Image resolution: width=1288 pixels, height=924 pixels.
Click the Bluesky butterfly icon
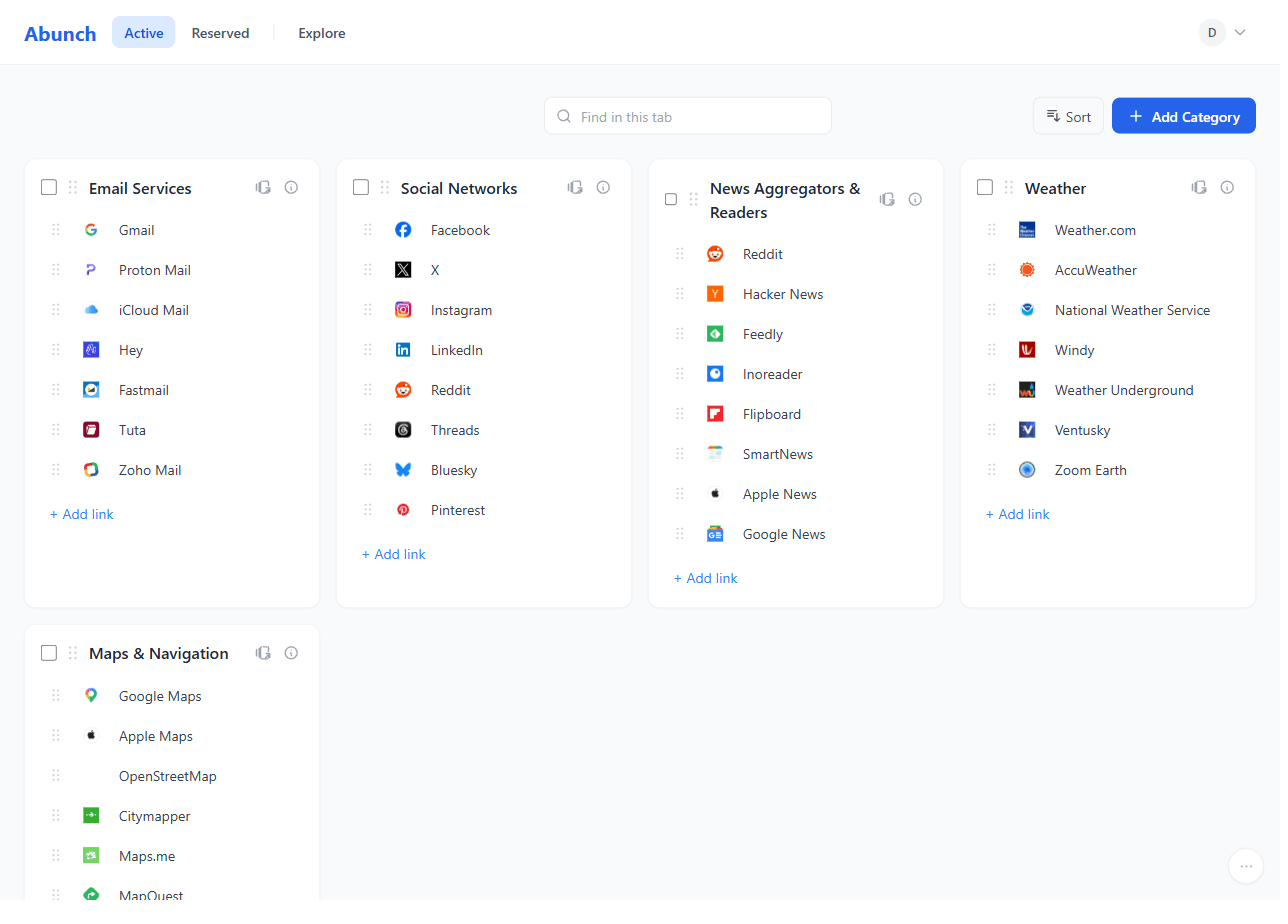click(403, 470)
